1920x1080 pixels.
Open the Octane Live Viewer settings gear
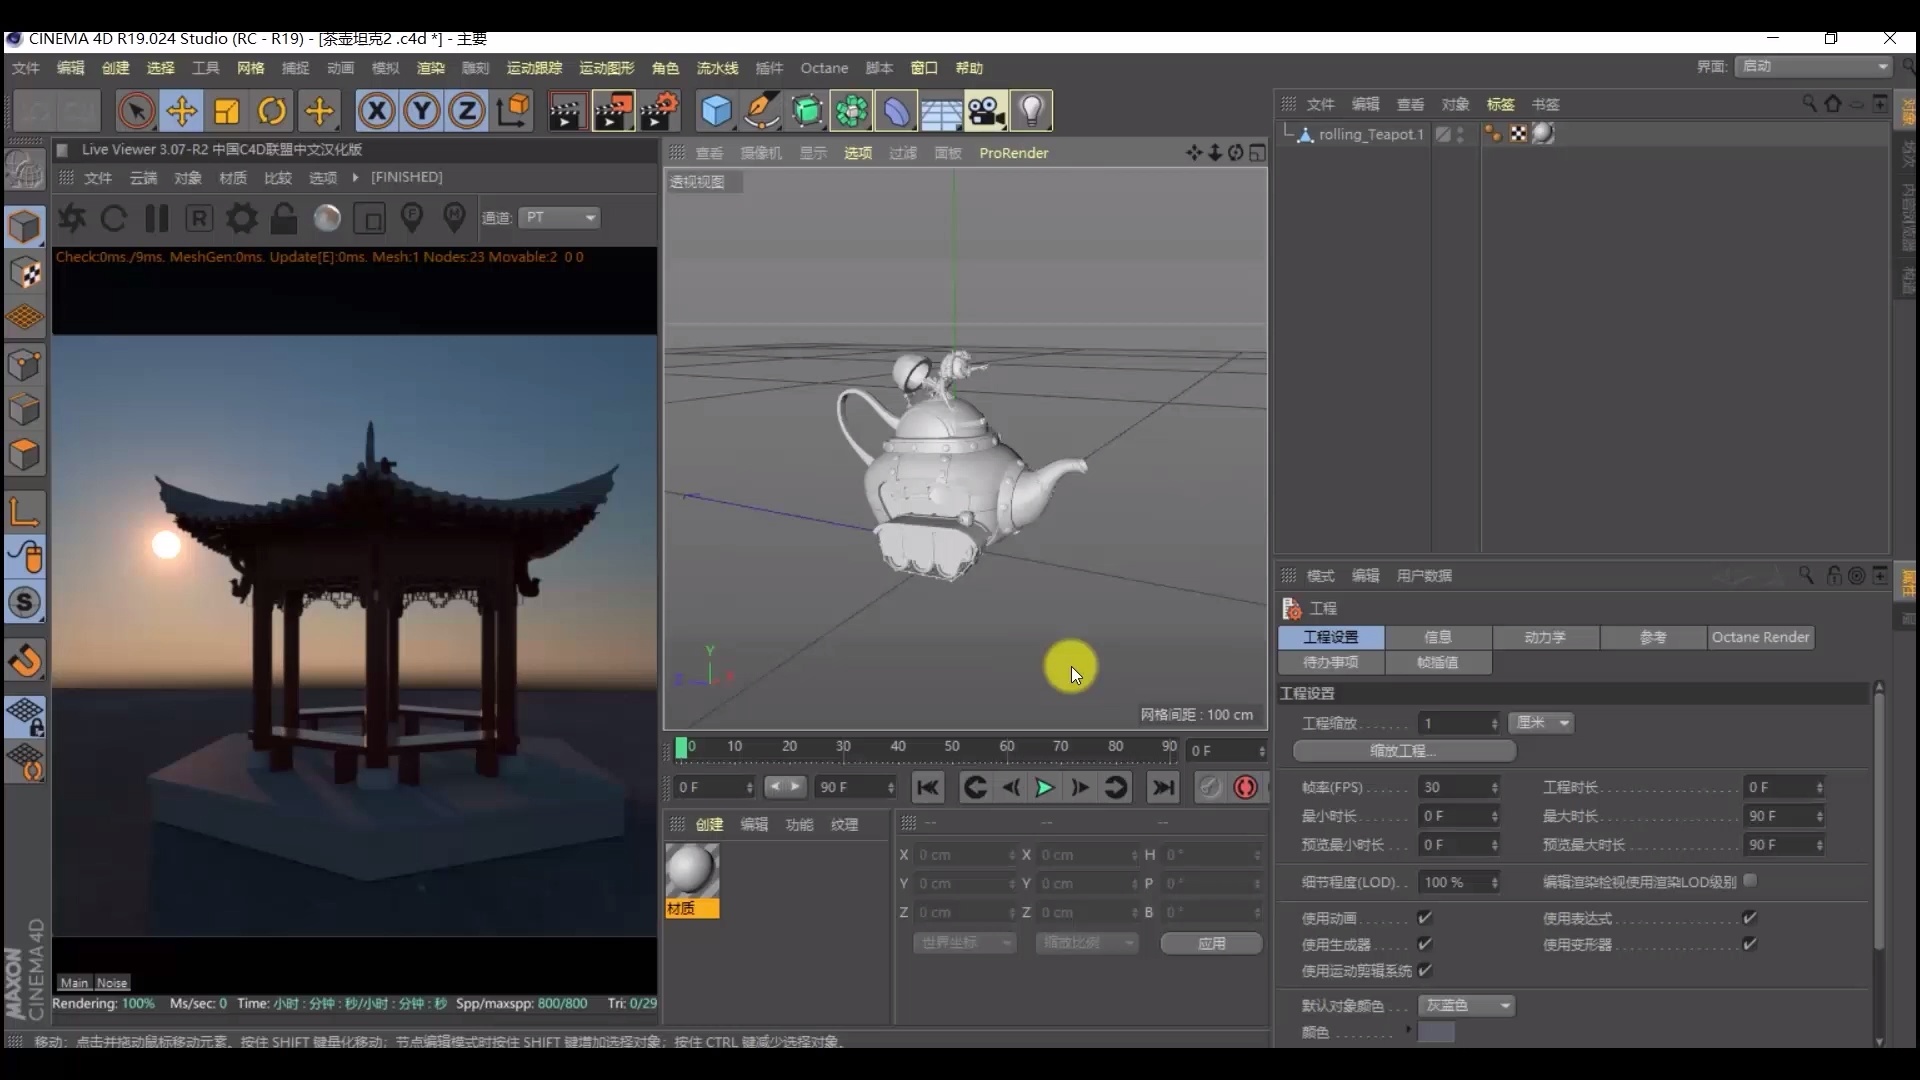pos(241,218)
